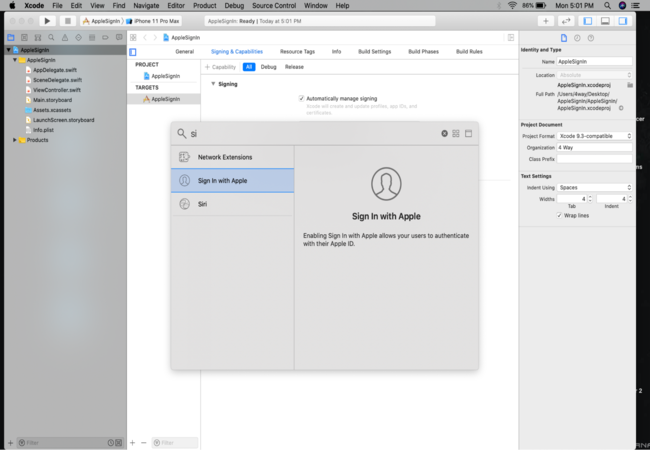Switch to the Build Settings tab

pos(374,52)
